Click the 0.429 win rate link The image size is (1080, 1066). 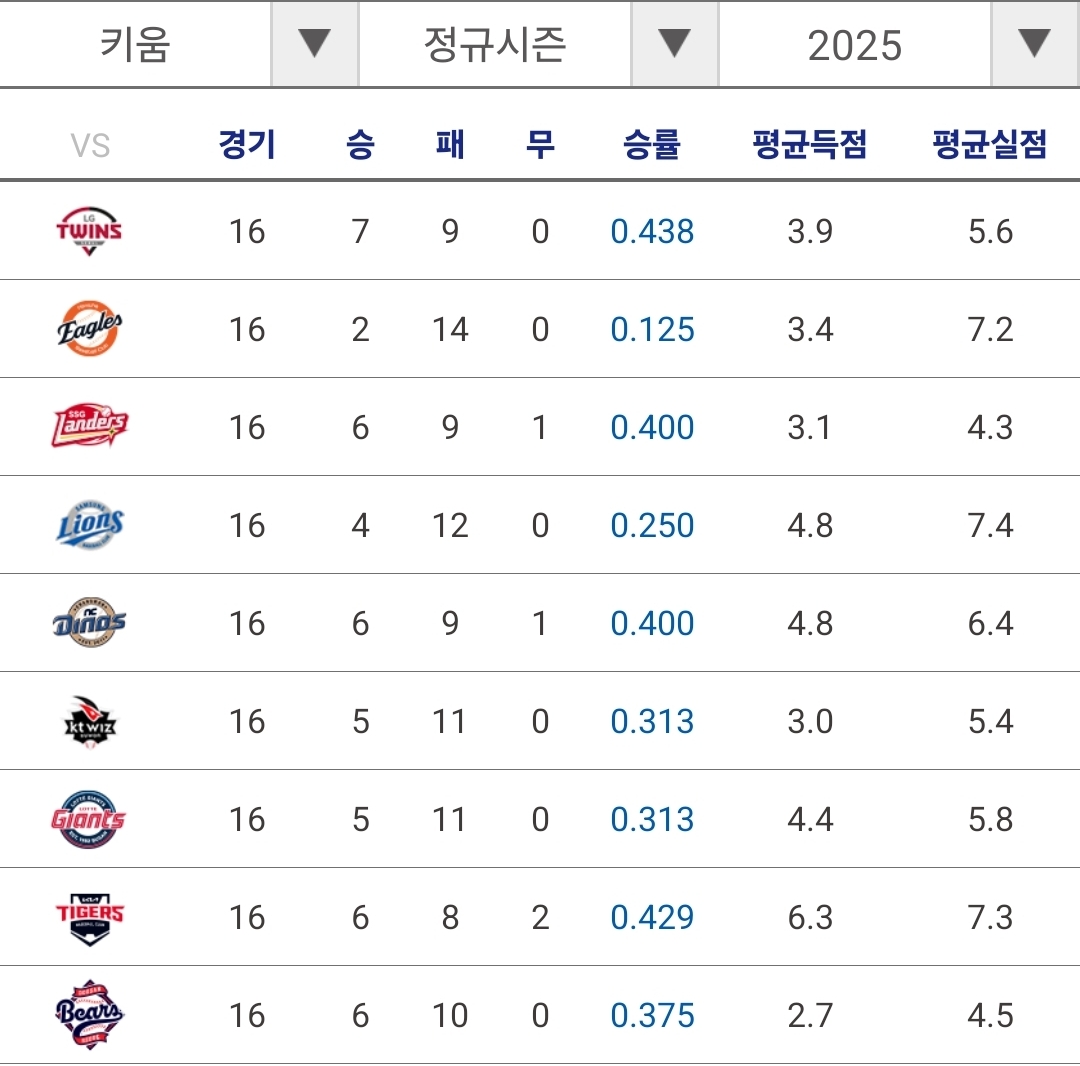tap(652, 918)
